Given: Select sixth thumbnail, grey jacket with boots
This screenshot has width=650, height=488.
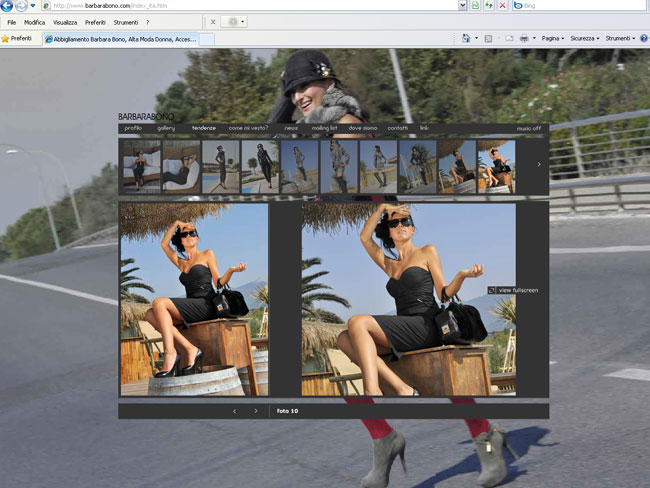Looking at the screenshot, I should pyautogui.click(x=339, y=167).
